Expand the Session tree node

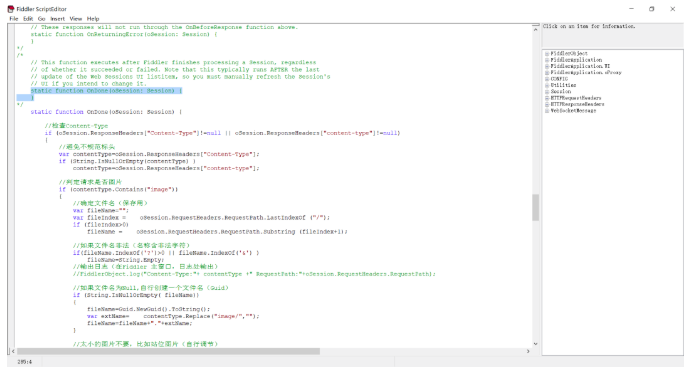tap(547, 92)
